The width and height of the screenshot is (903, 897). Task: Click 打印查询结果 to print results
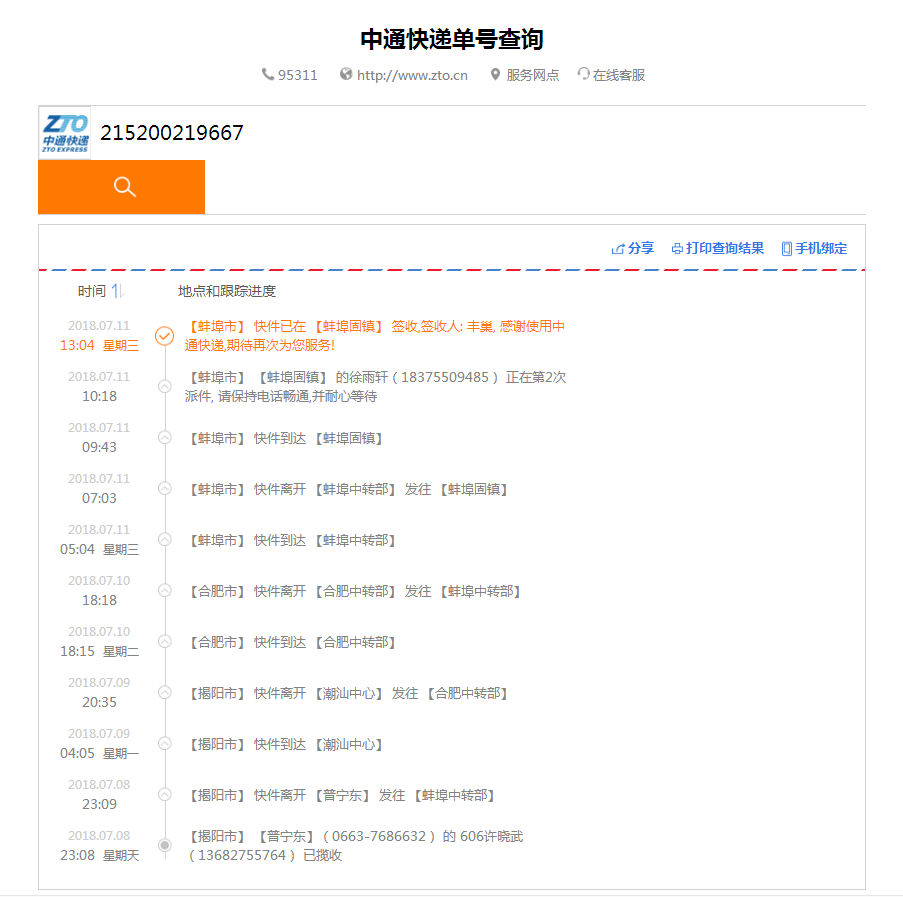(725, 248)
